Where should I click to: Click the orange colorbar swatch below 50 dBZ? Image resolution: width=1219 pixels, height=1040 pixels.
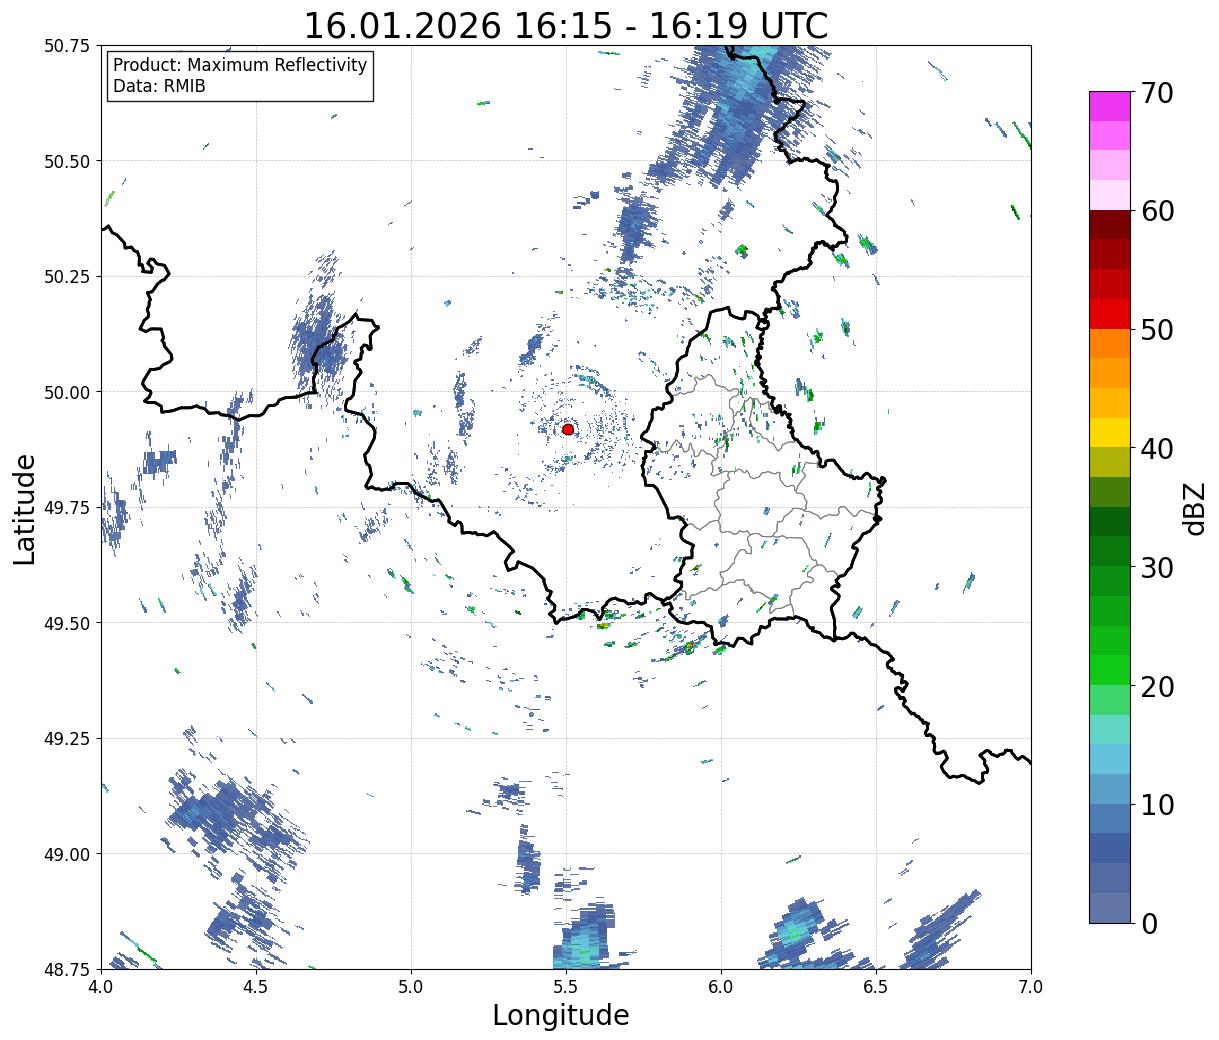pyautogui.click(x=1110, y=344)
